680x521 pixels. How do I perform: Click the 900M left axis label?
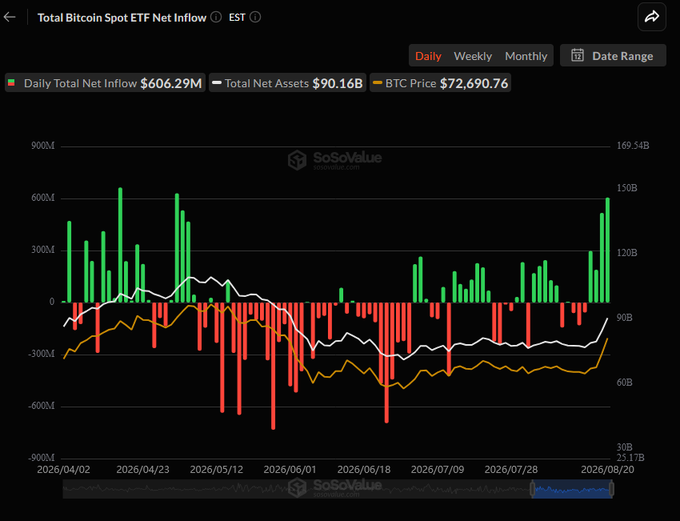[x=42, y=146]
